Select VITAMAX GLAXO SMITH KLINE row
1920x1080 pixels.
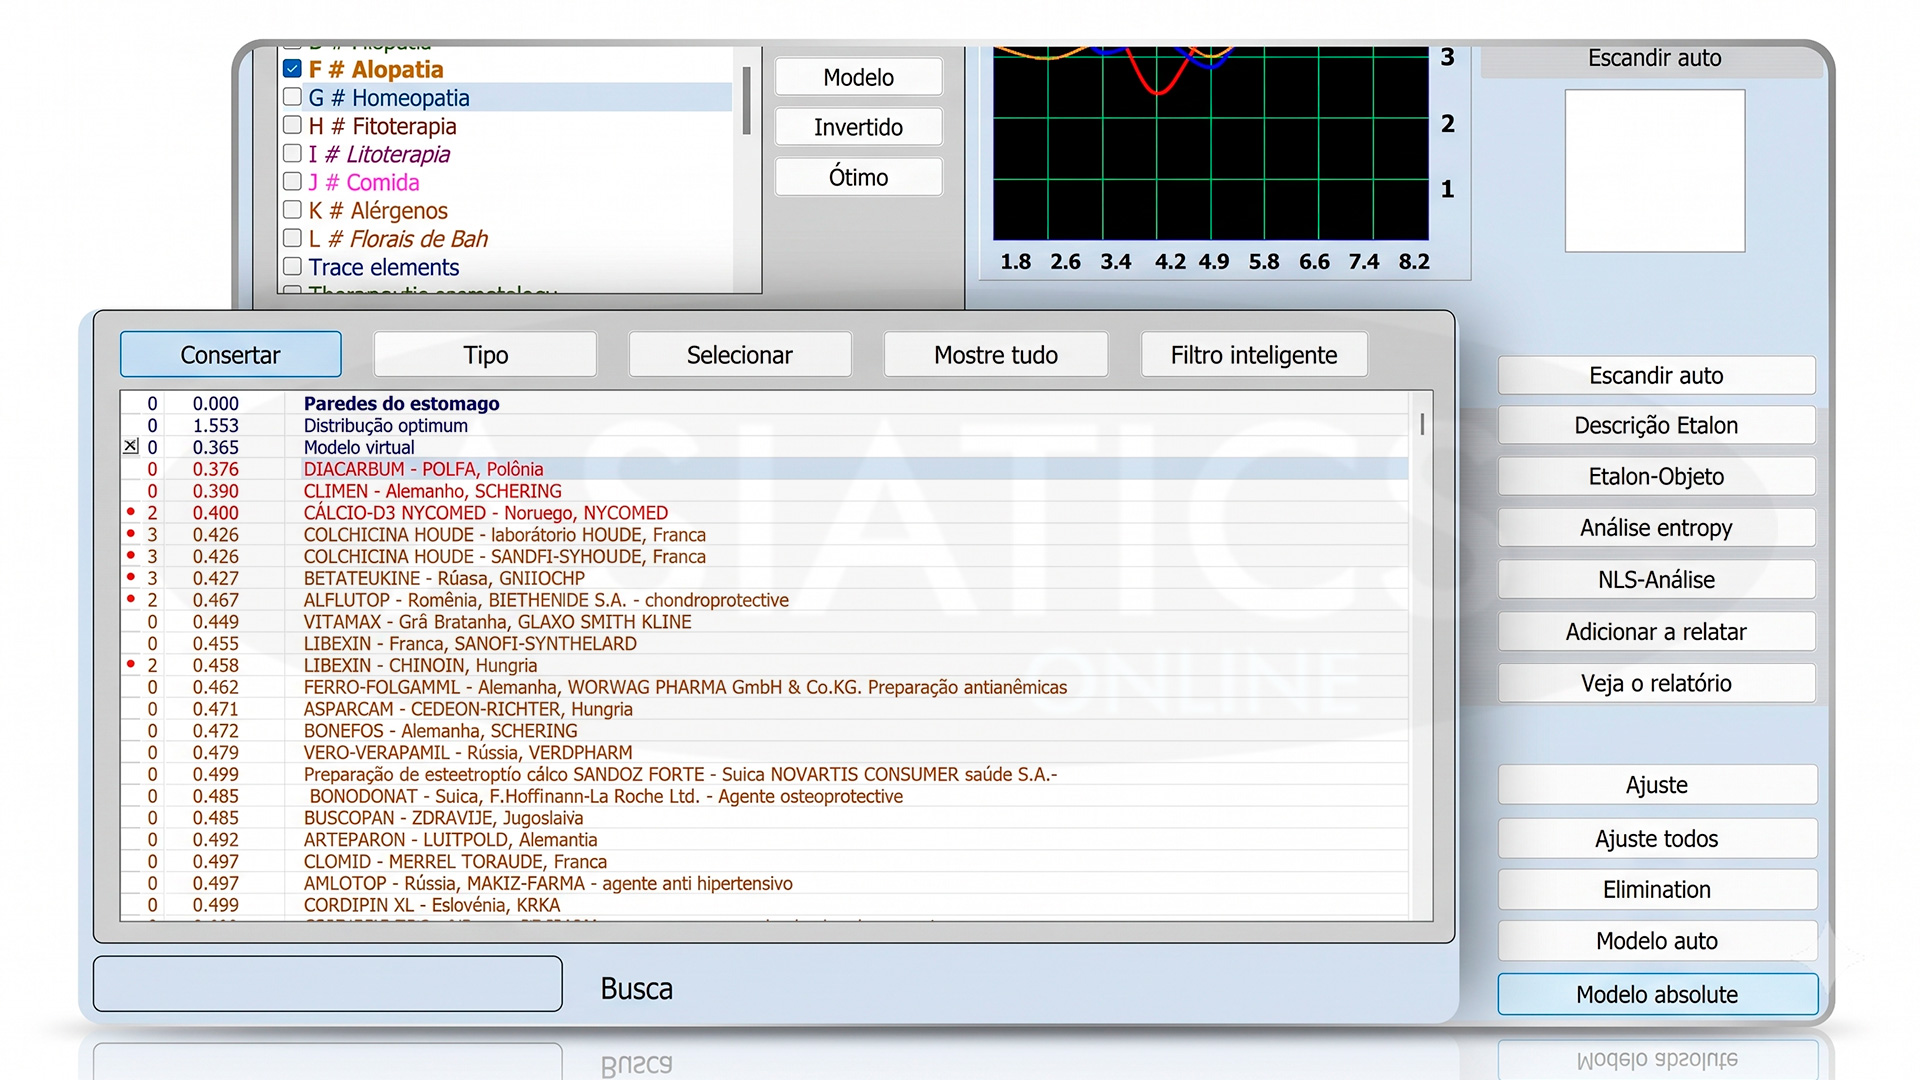coord(765,622)
